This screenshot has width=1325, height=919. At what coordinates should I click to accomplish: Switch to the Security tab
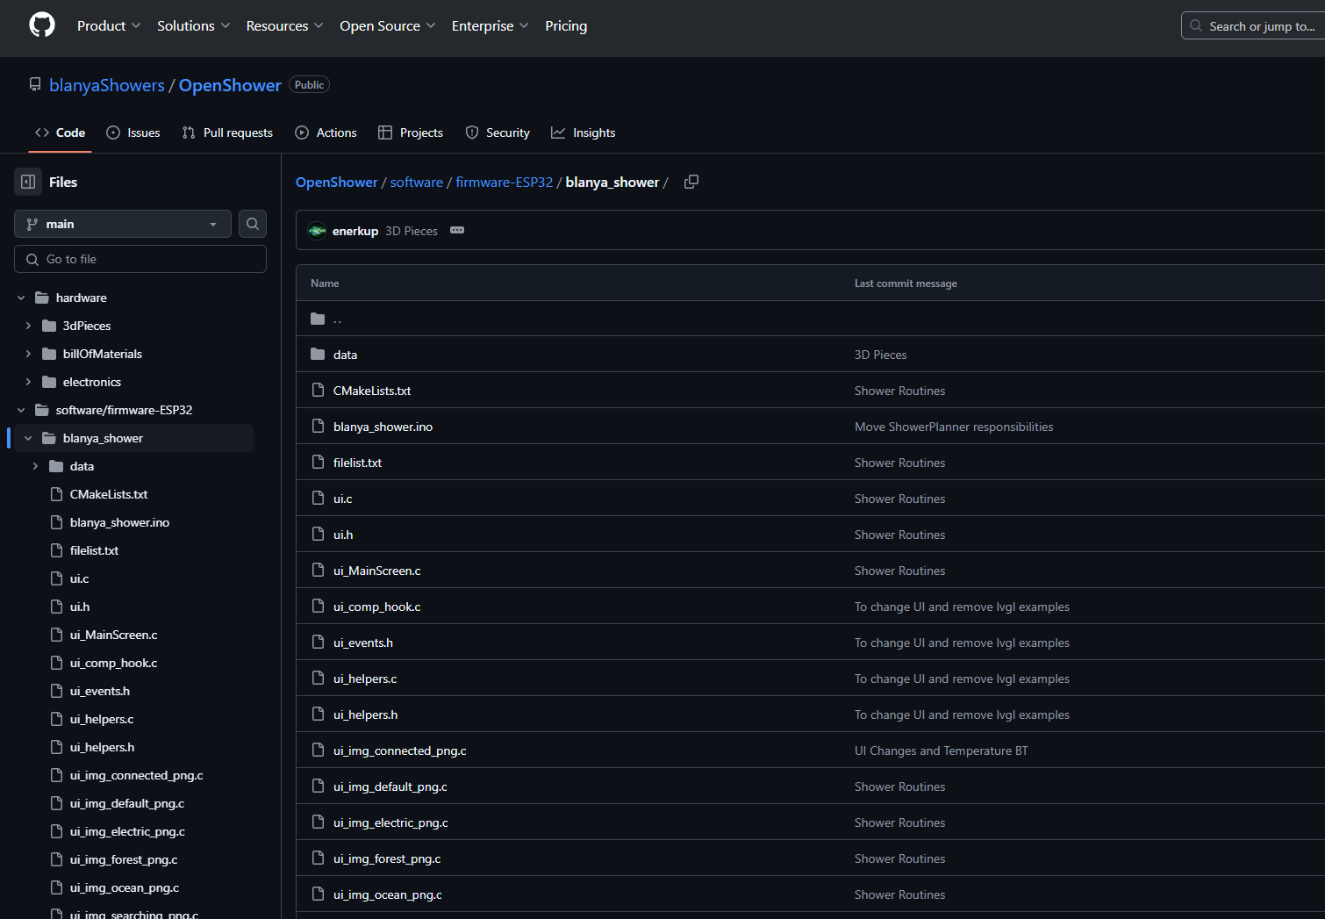coord(498,133)
